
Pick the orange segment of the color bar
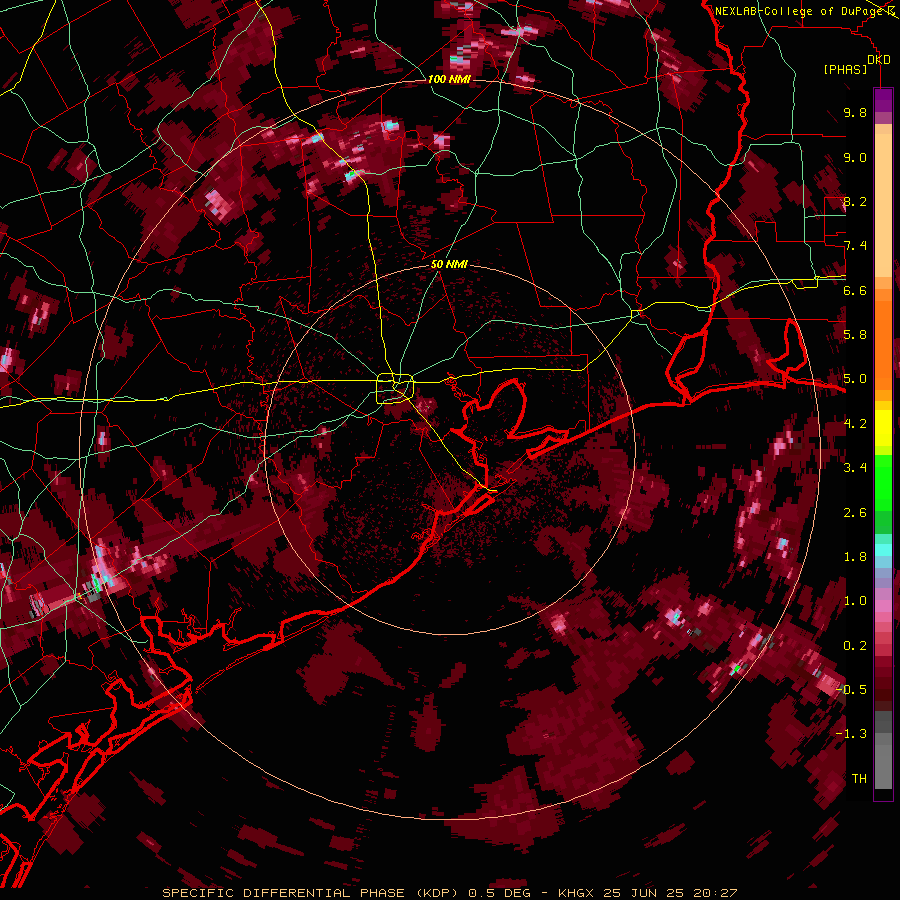coord(883,340)
